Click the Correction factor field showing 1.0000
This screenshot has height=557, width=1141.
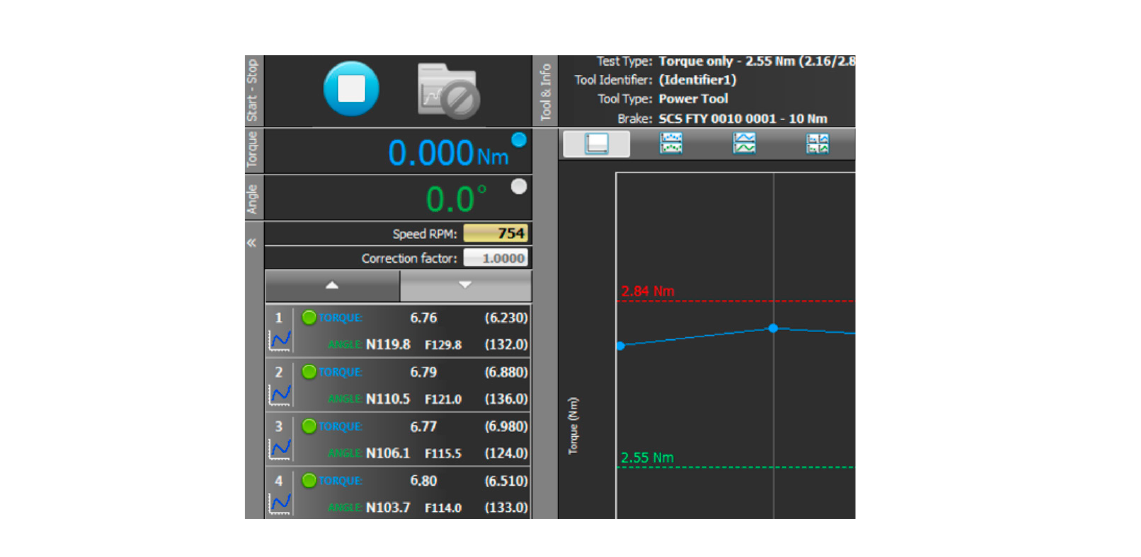coord(495,258)
